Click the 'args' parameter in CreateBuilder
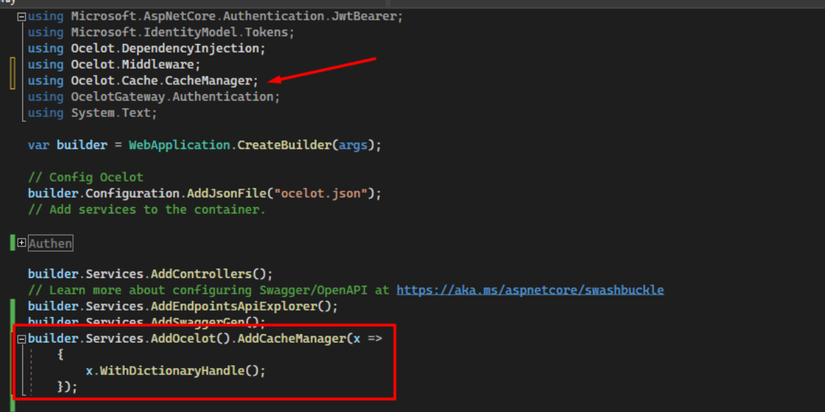 pyautogui.click(x=353, y=145)
